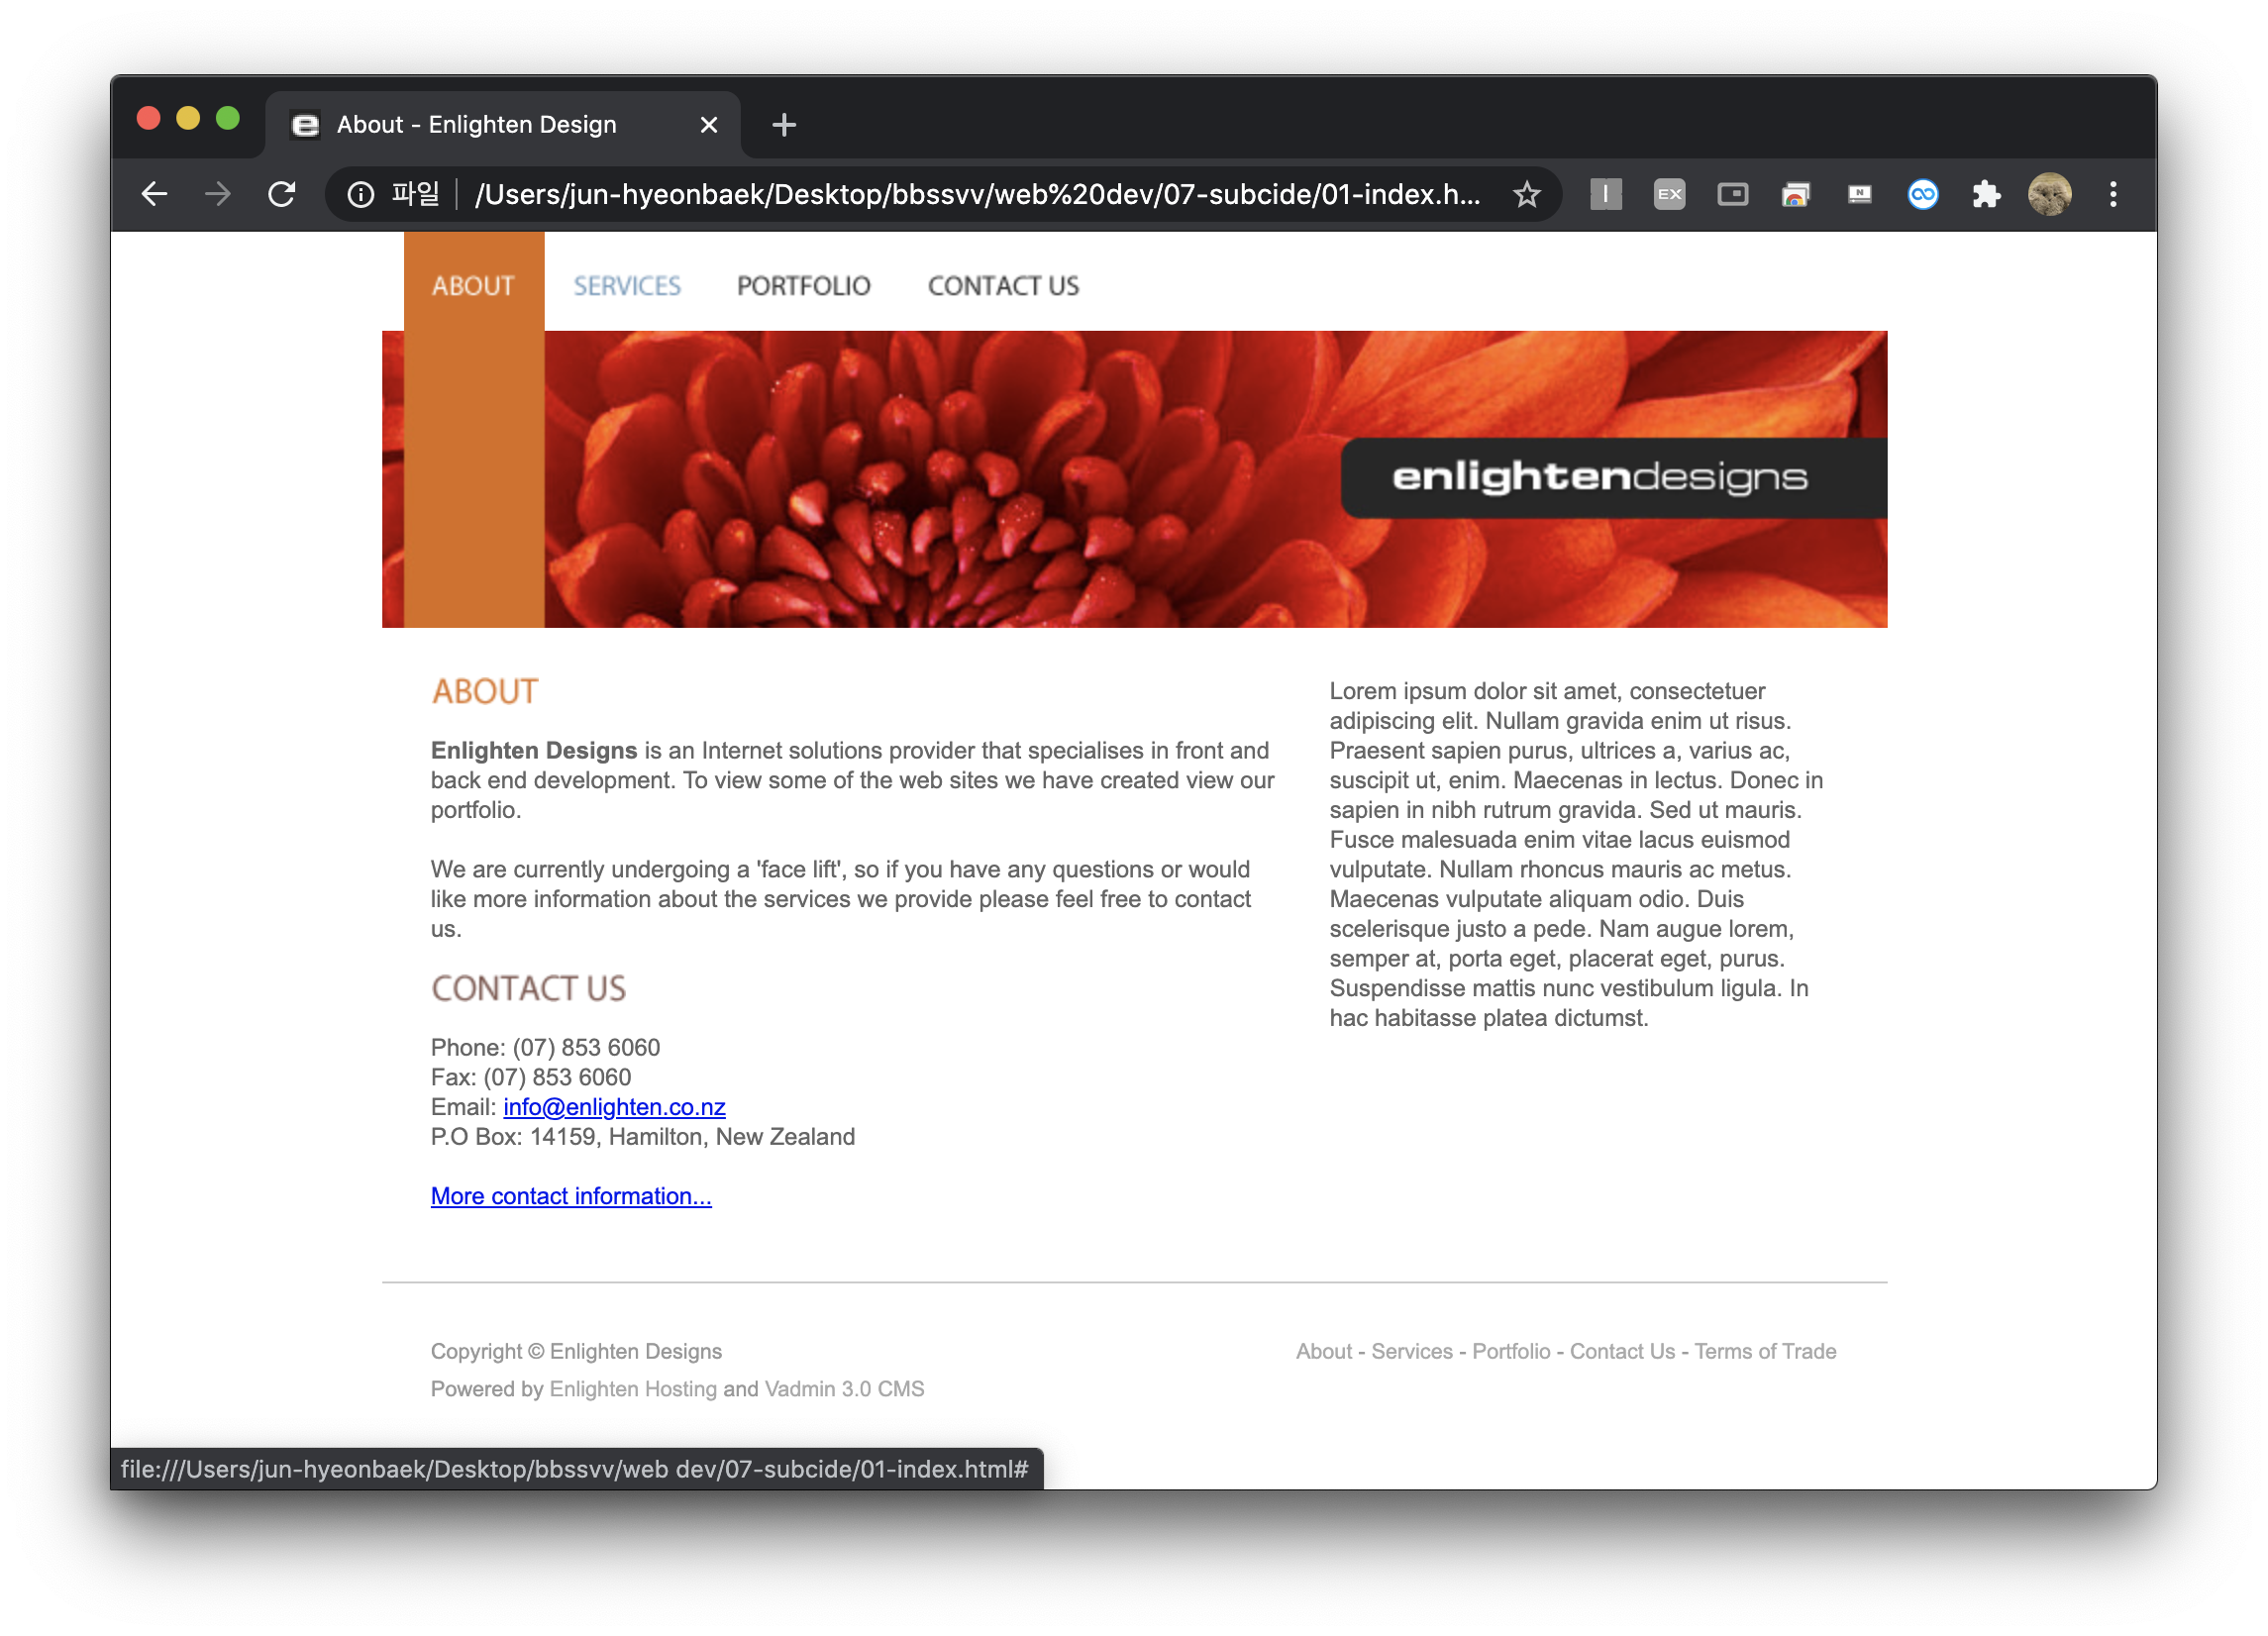
Task: Click Terms of Trade footer link
Action: [x=1765, y=1351]
